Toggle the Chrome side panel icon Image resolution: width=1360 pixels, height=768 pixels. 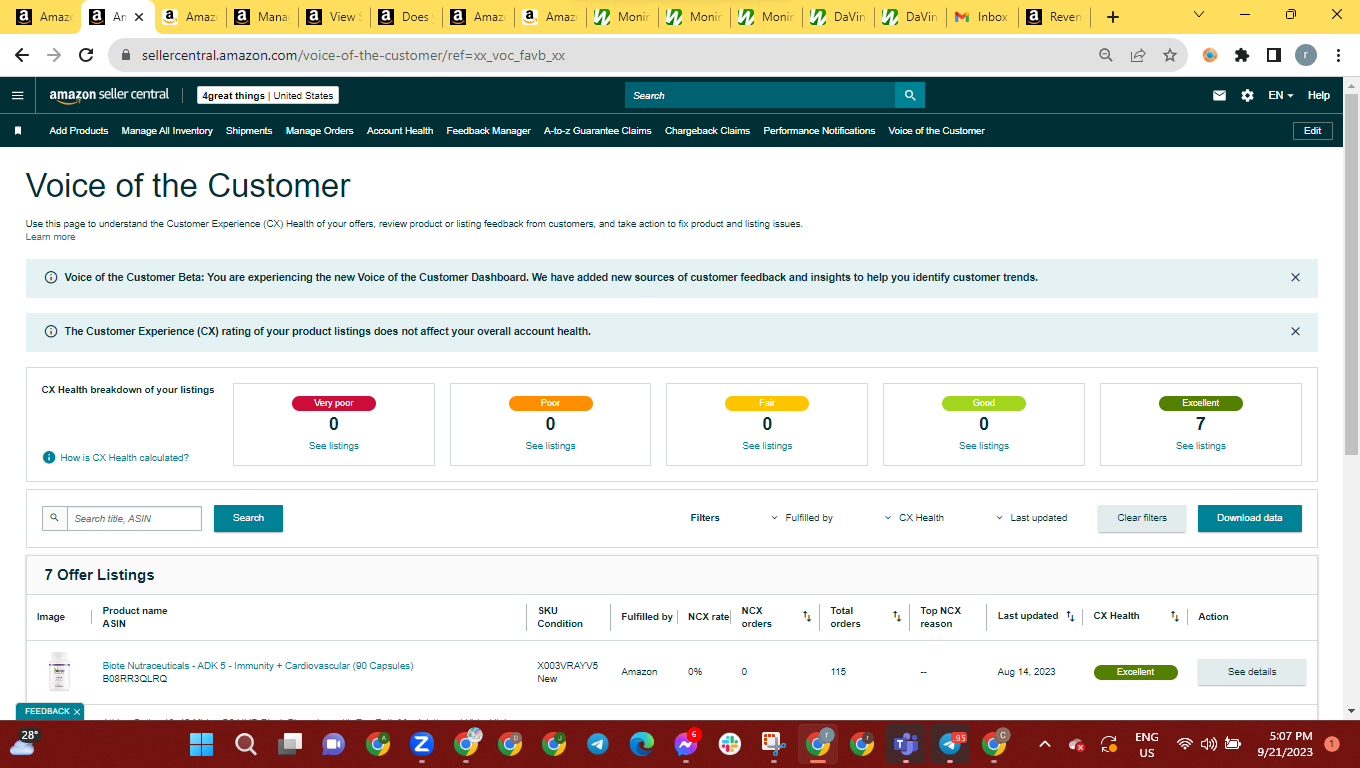click(1274, 56)
